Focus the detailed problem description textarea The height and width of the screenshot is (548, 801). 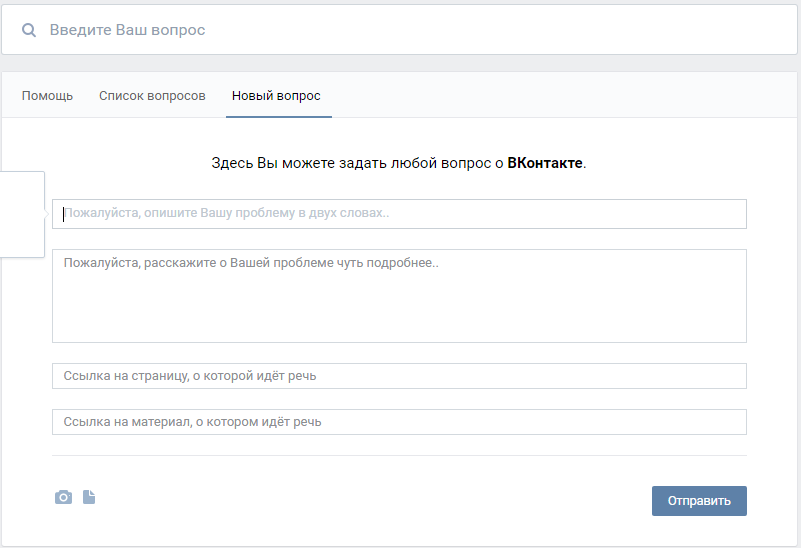[x=400, y=296]
